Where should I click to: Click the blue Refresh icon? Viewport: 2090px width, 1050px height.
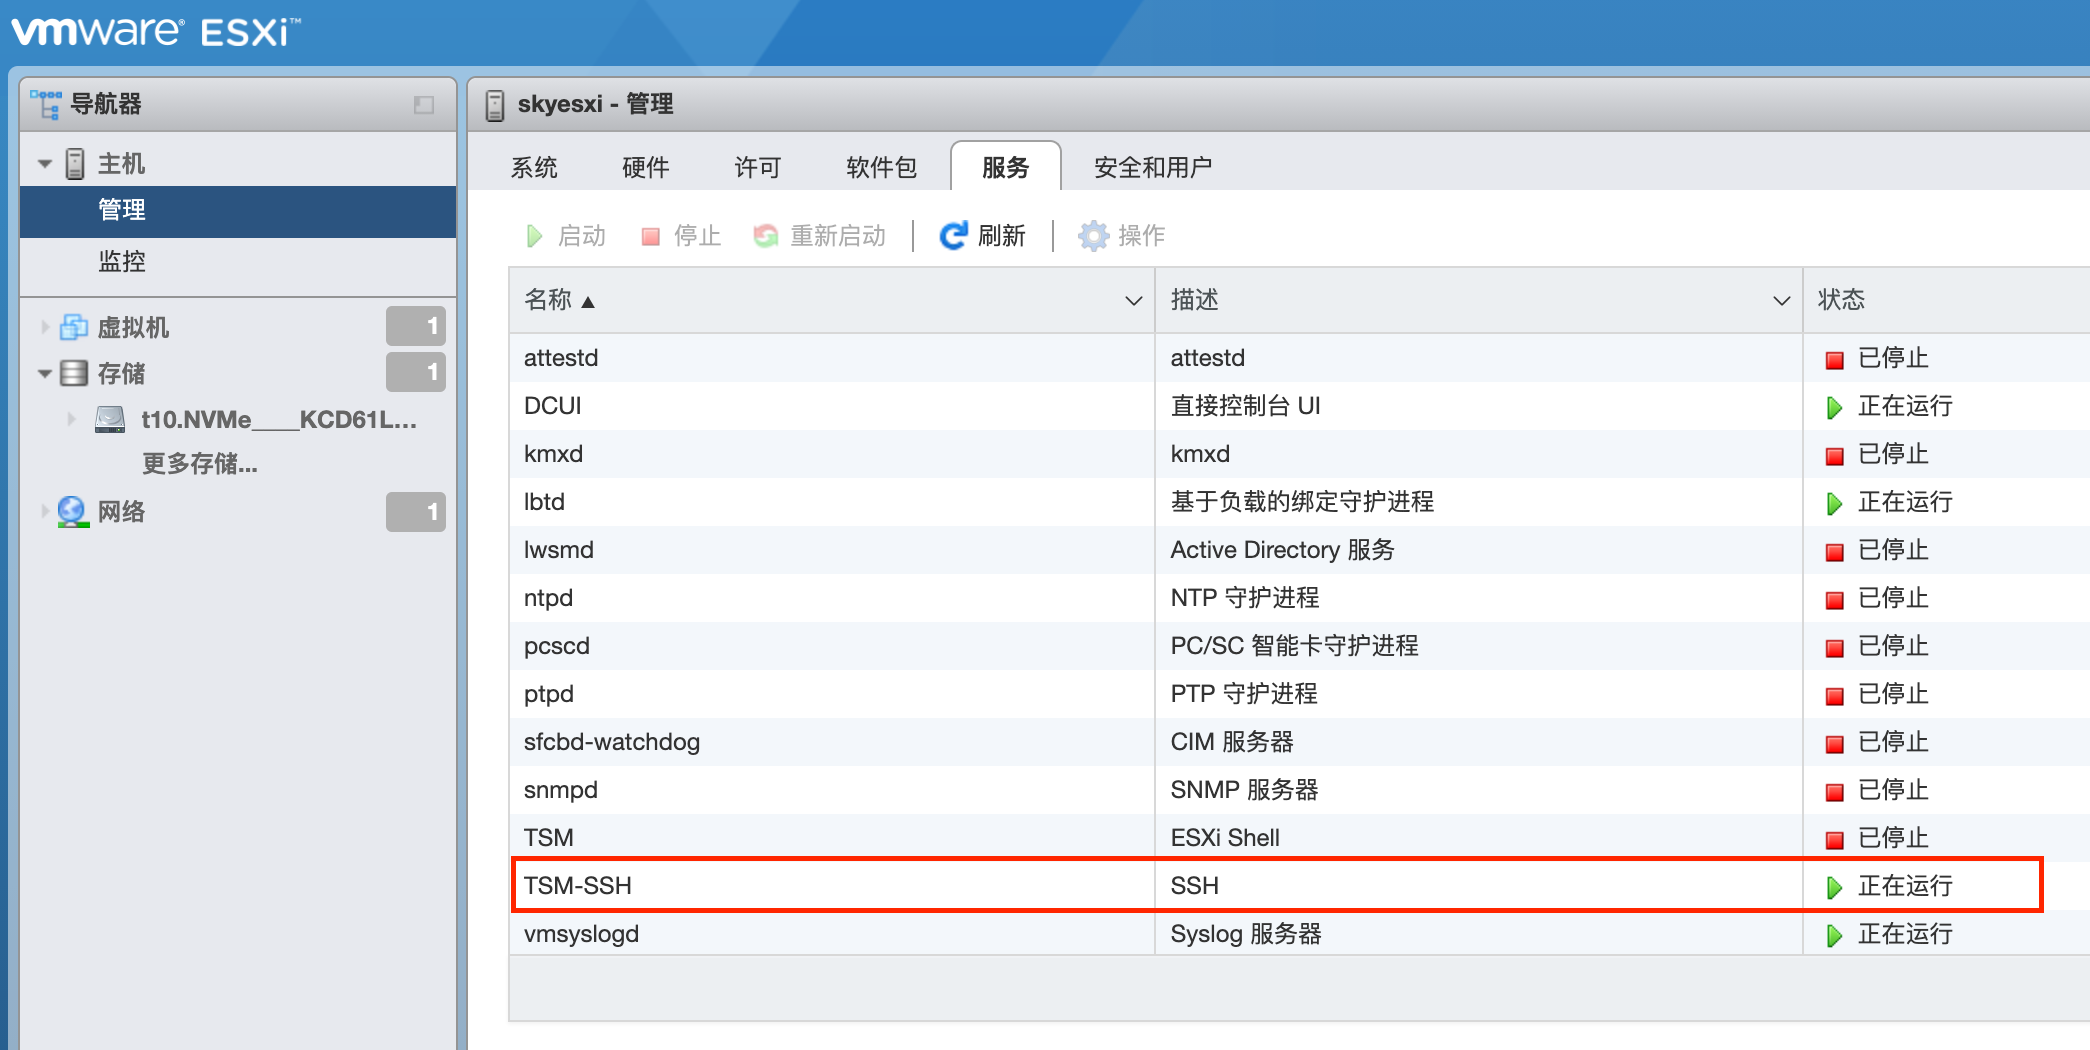pos(953,236)
